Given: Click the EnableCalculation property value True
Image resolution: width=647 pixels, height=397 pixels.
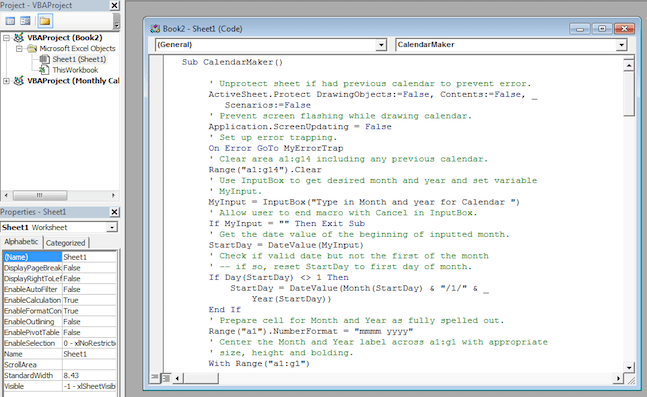Looking at the screenshot, I should [x=89, y=300].
